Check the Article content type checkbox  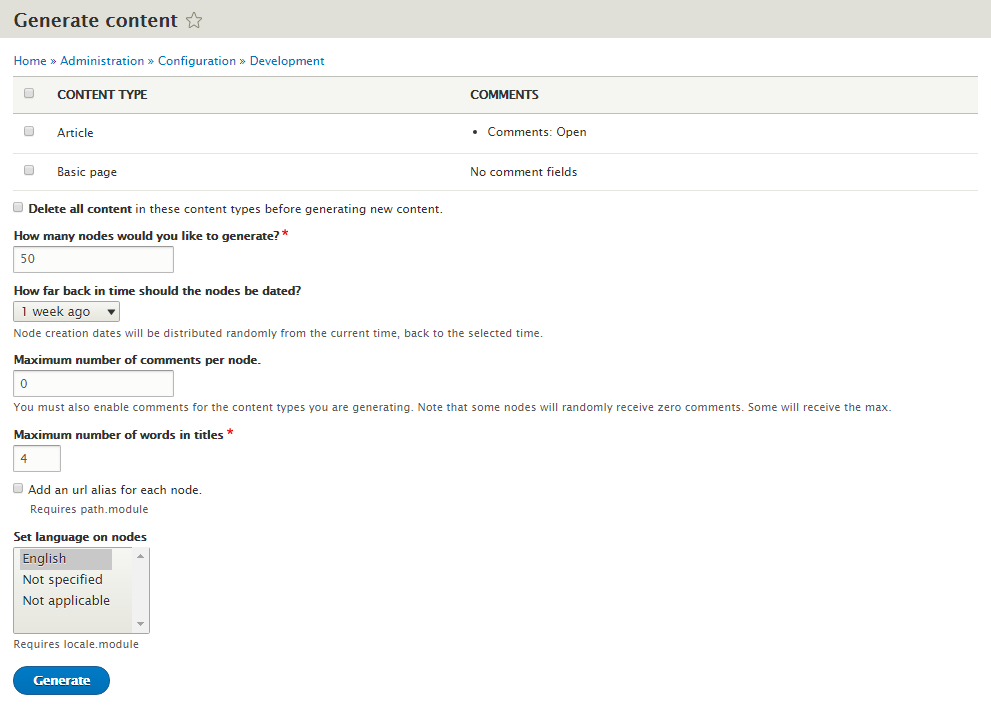click(29, 131)
